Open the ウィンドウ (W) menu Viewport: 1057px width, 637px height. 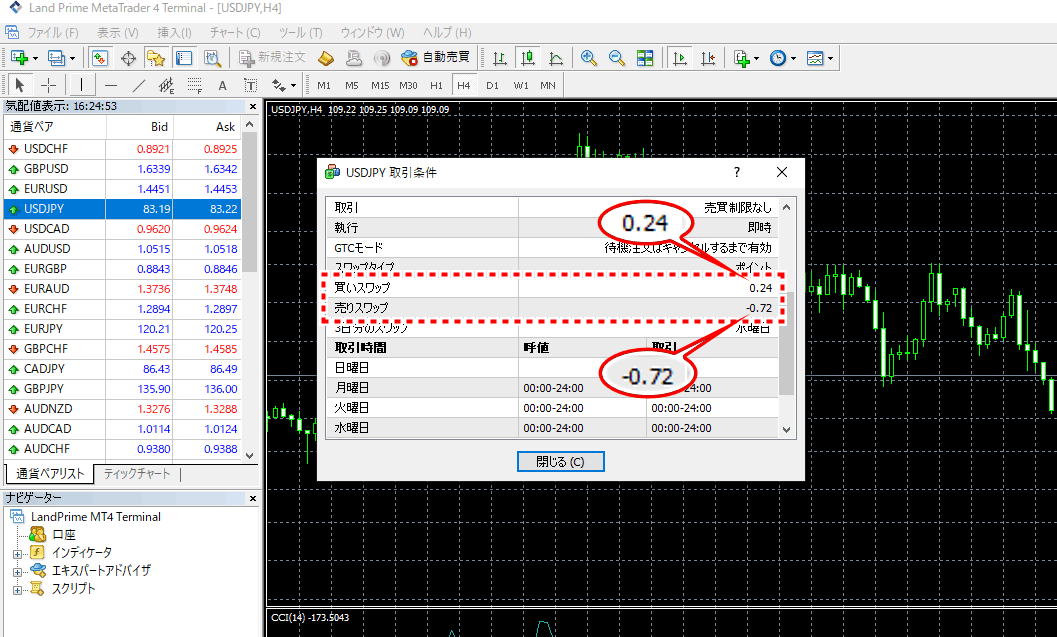(372, 32)
